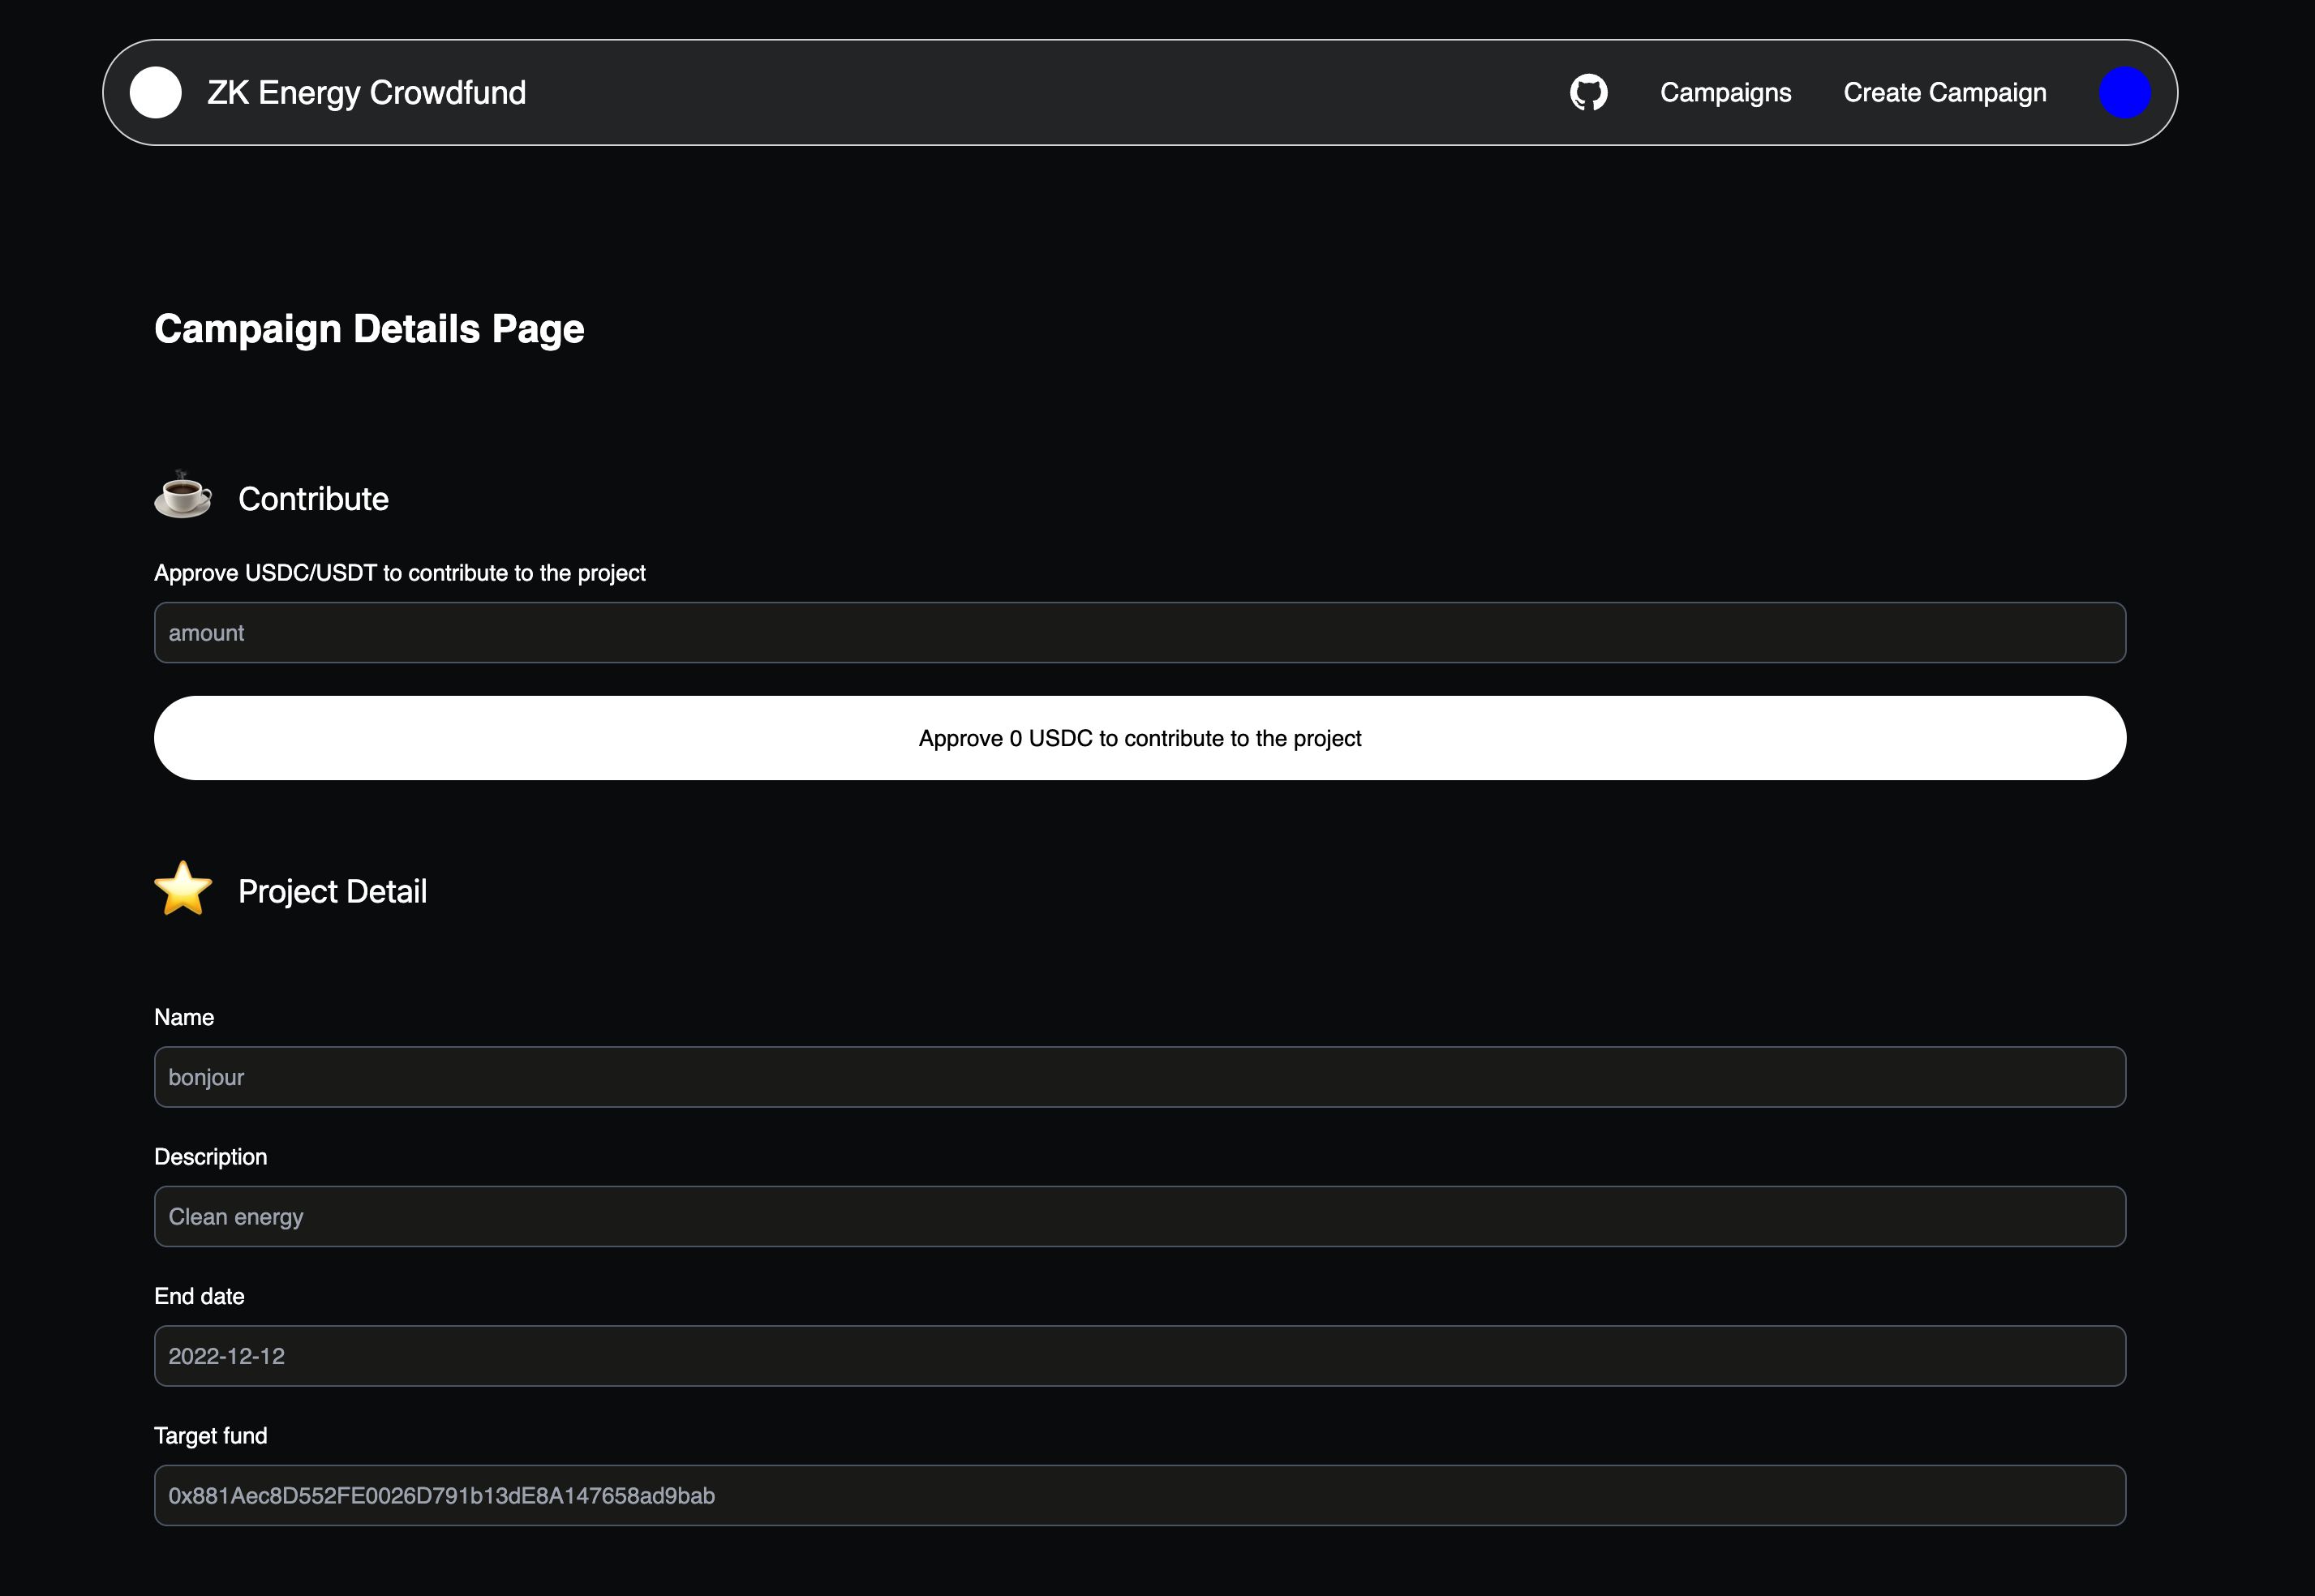Click the amount input field
The height and width of the screenshot is (1596, 2315).
coord(1140,630)
